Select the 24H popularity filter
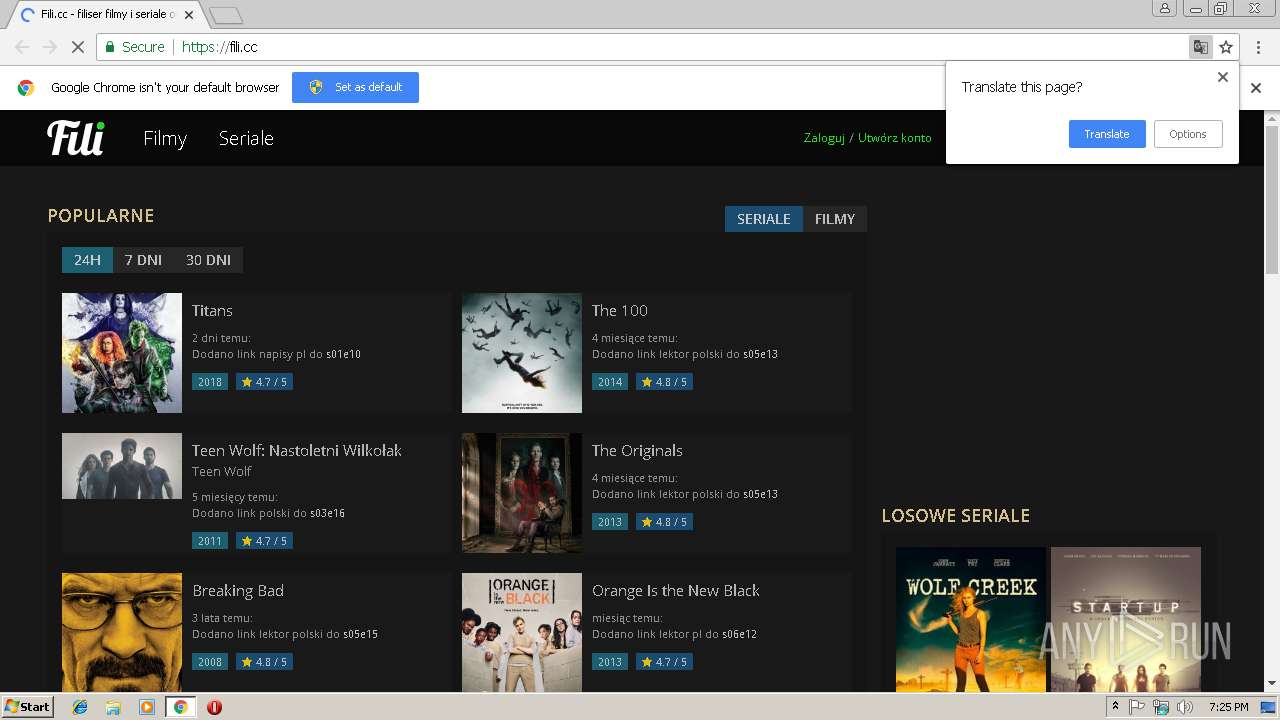This screenshot has height=720, width=1280. [87, 260]
